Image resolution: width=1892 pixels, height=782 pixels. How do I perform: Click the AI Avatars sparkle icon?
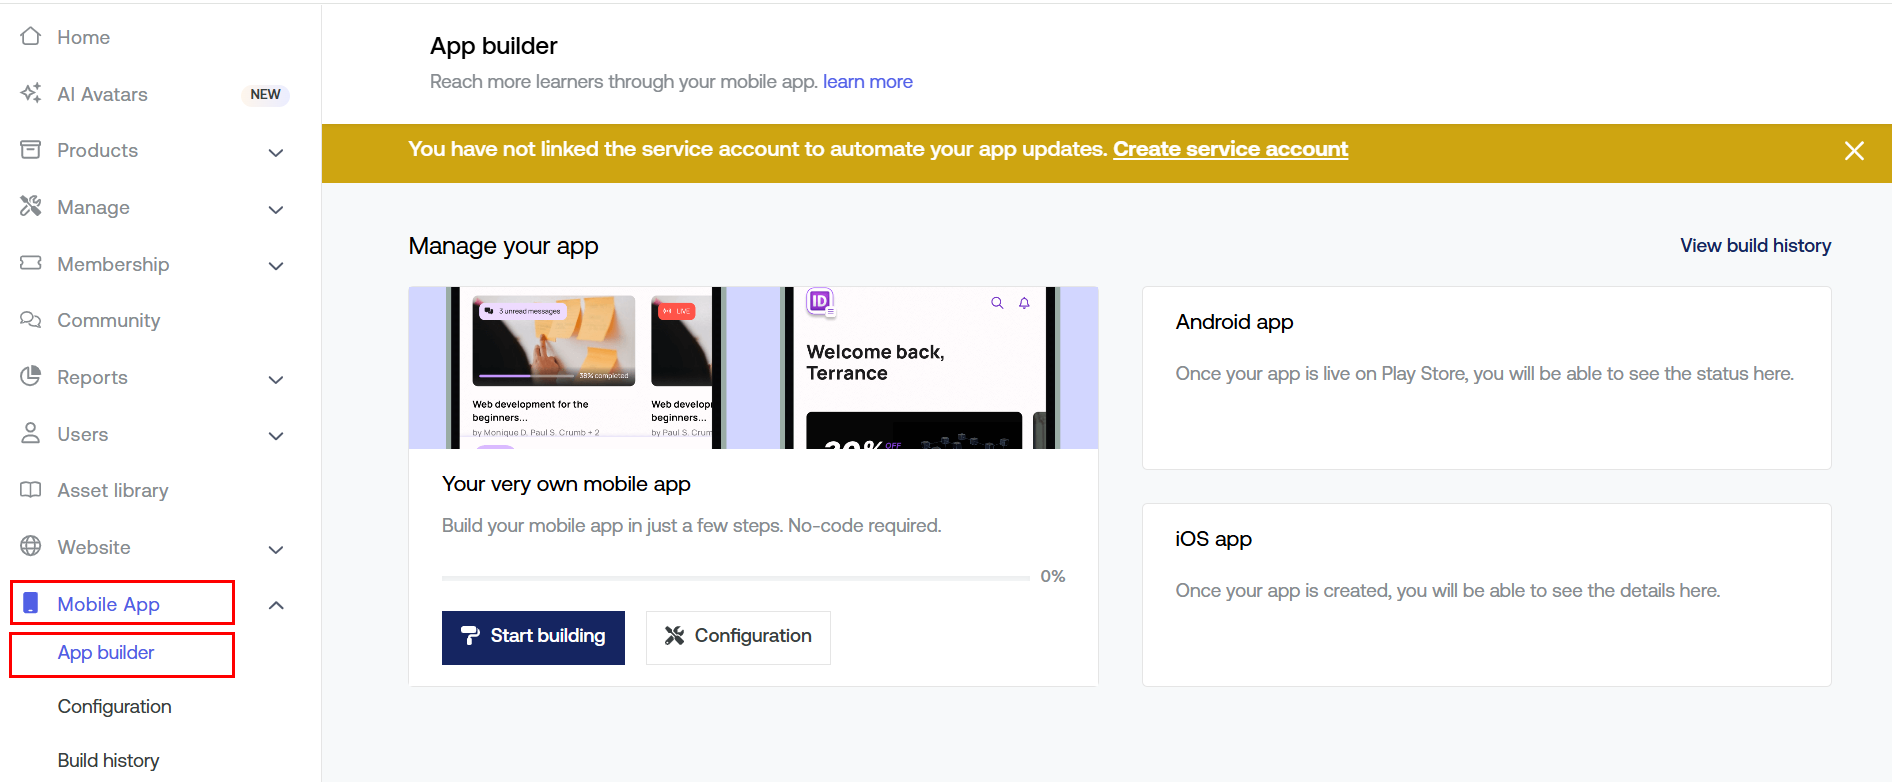point(31,94)
